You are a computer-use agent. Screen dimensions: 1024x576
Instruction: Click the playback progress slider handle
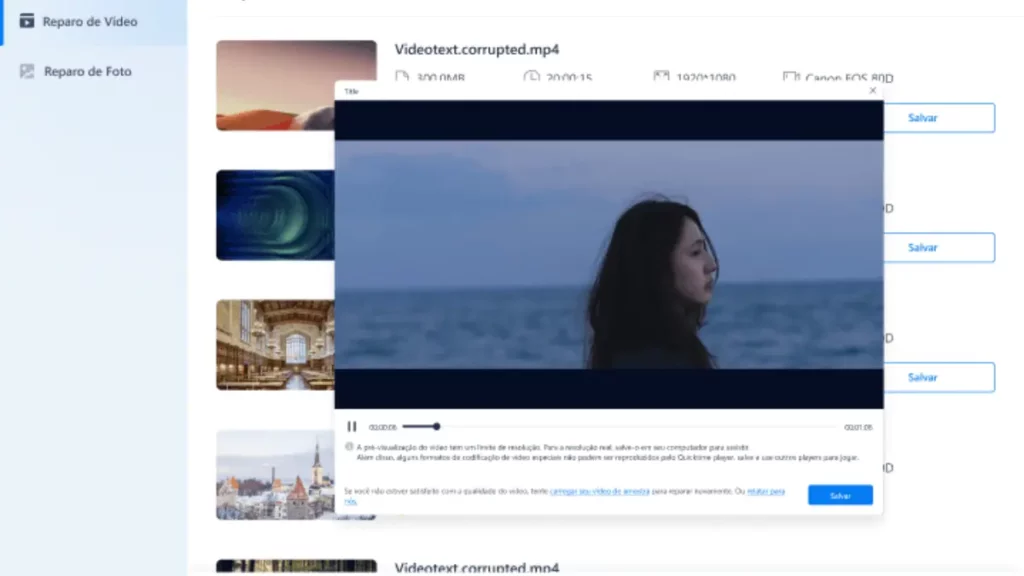(x=436, y=426)
